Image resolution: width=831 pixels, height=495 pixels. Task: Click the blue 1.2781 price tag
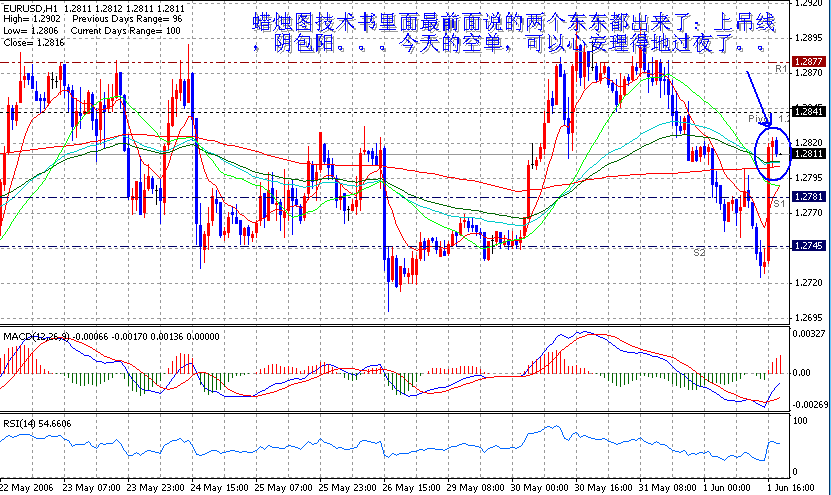[x=808, y=197]
